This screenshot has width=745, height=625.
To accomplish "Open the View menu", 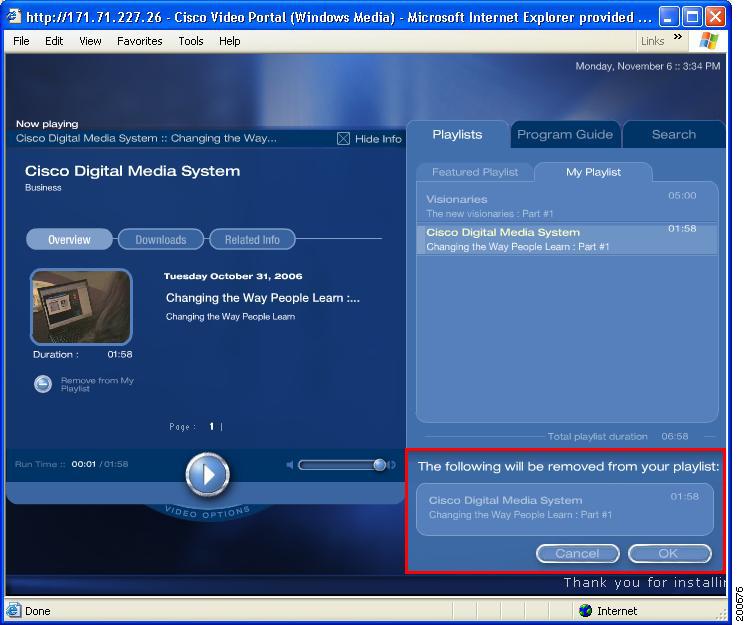I will click(90, 41).
